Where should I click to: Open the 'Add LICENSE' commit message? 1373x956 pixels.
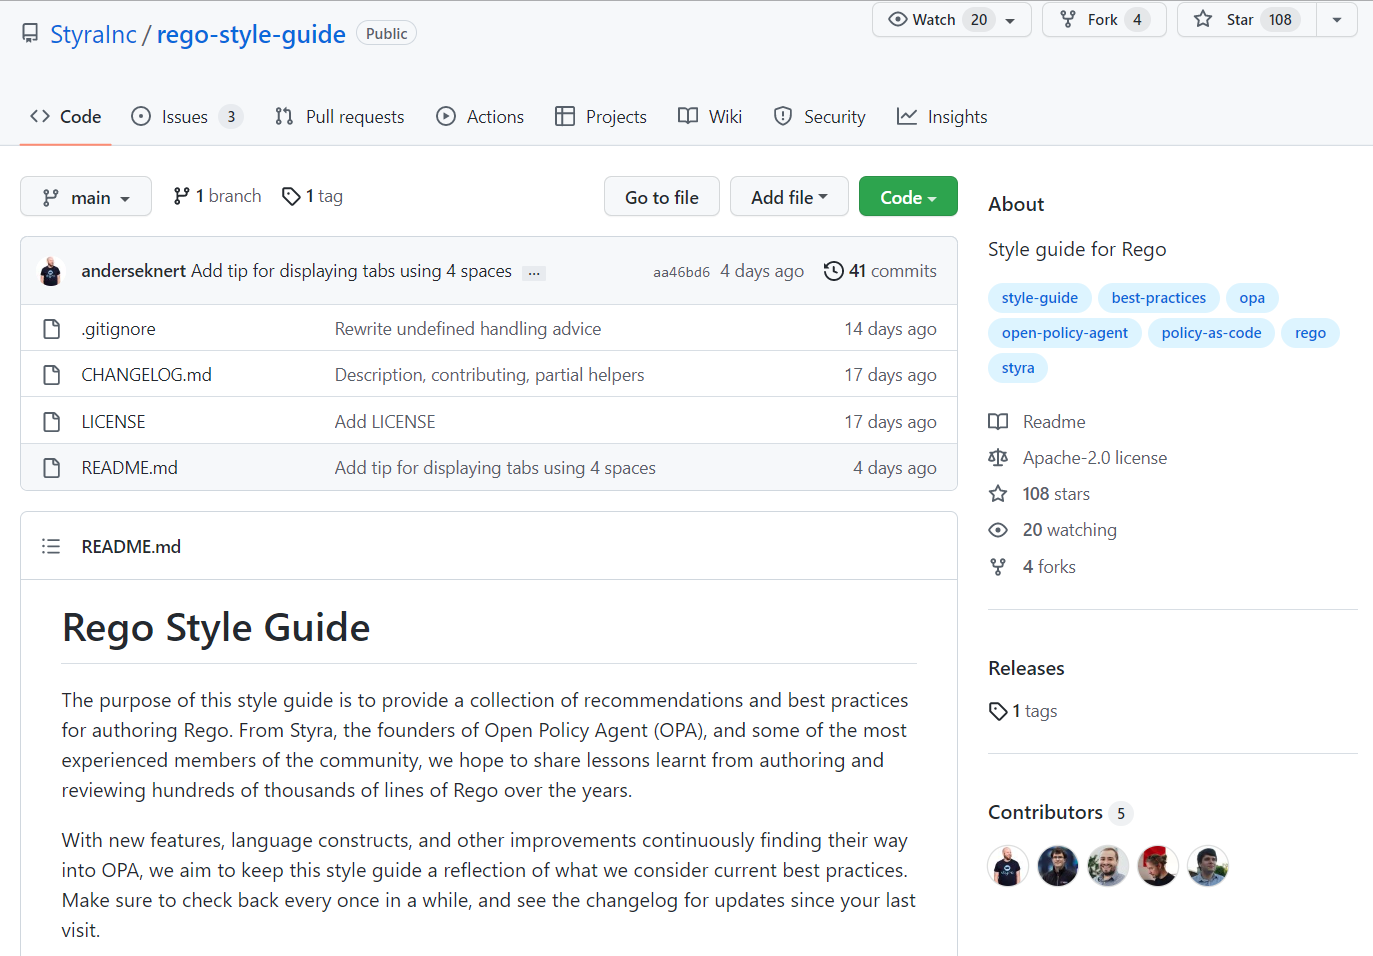pos(385,422)
